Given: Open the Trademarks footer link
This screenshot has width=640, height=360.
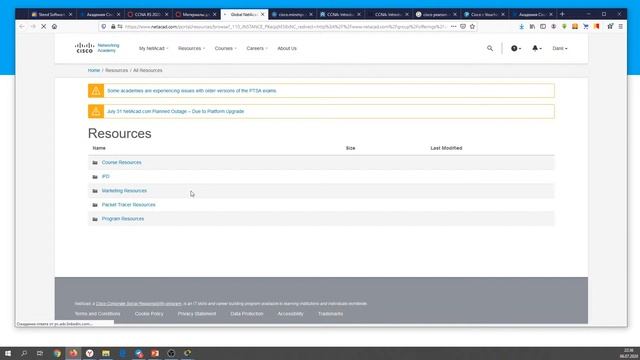Looking at the screenshot, I should (x=330, y=314).
